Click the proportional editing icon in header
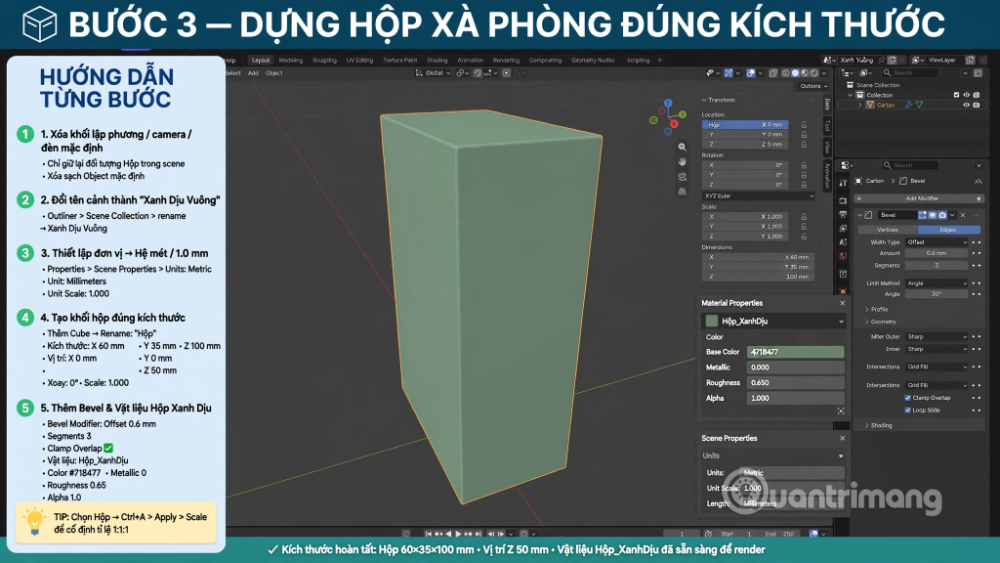This screenshot has width=1000, height=563. coord(506,73)
